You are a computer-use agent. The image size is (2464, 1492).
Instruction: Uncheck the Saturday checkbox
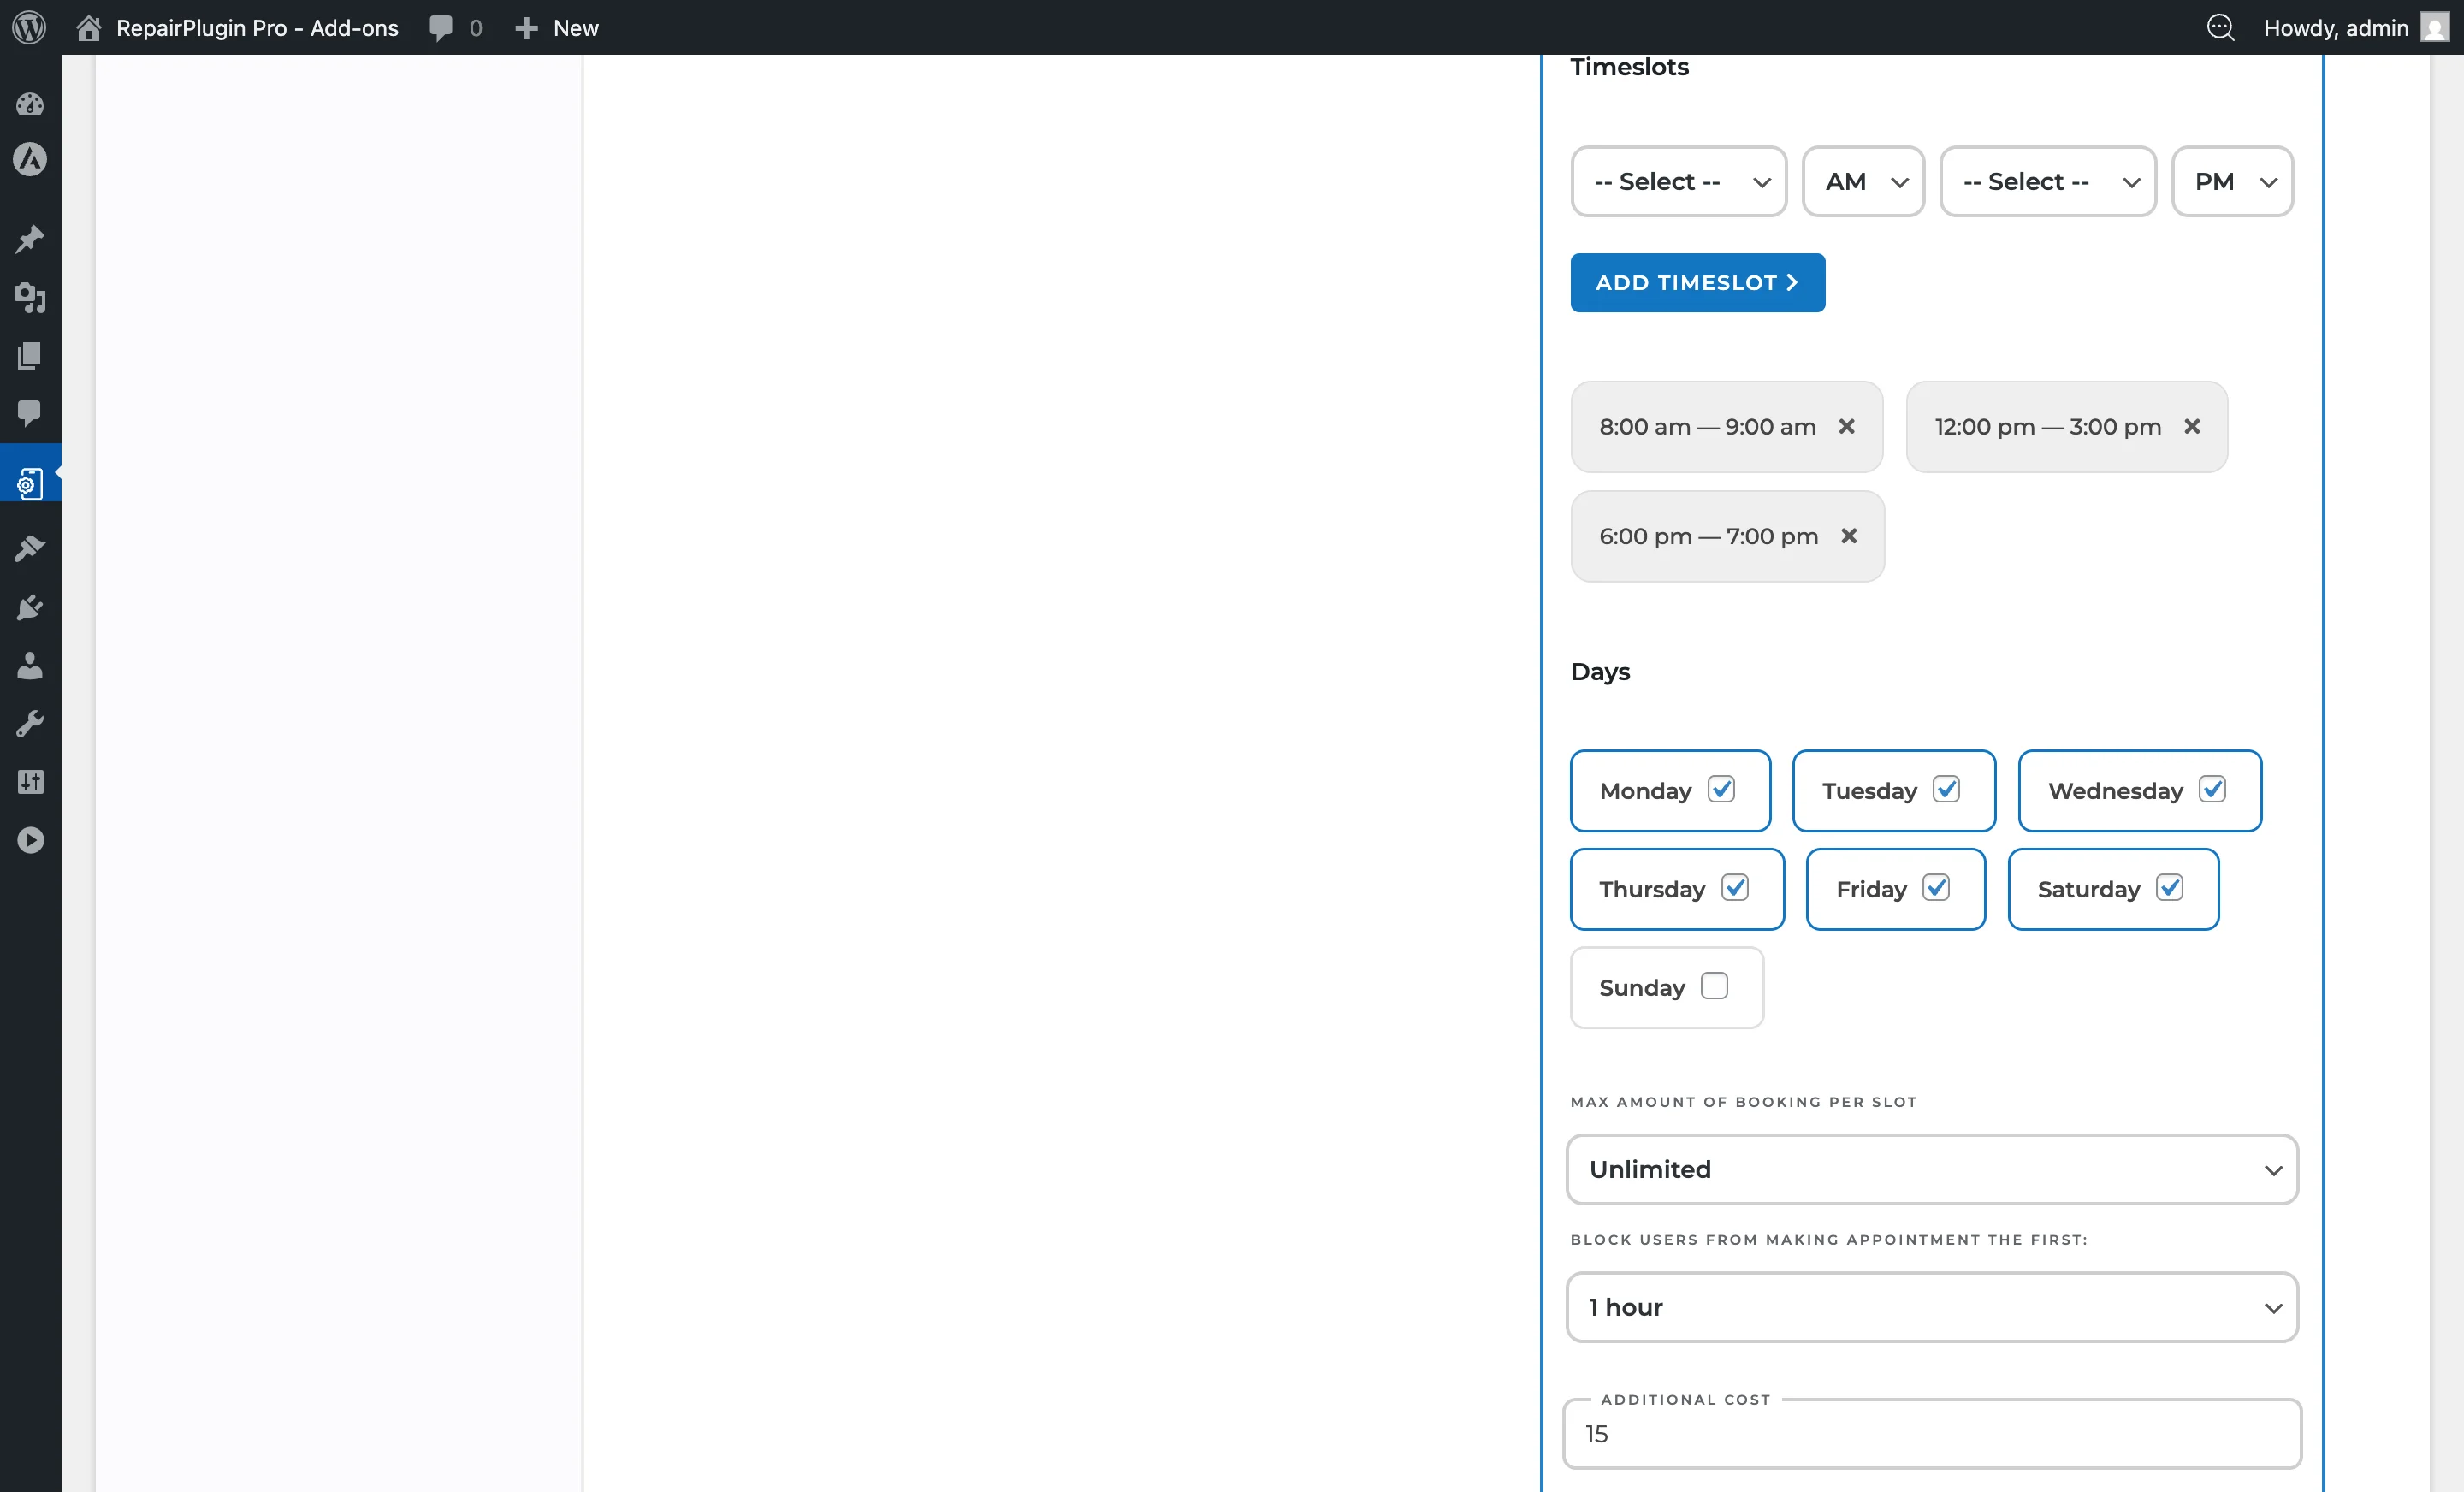click(2170, 888)
